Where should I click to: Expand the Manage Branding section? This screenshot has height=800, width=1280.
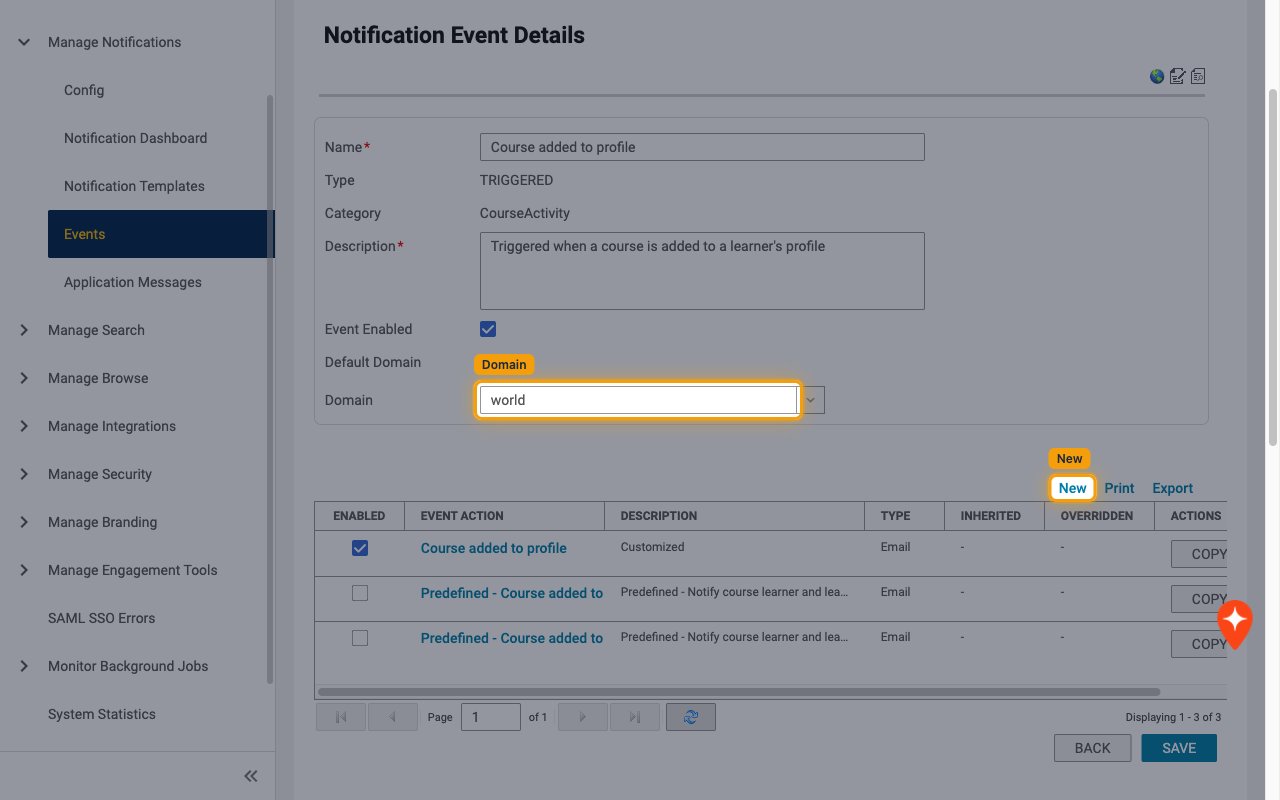pyautogui.click(x=24, y=522)
